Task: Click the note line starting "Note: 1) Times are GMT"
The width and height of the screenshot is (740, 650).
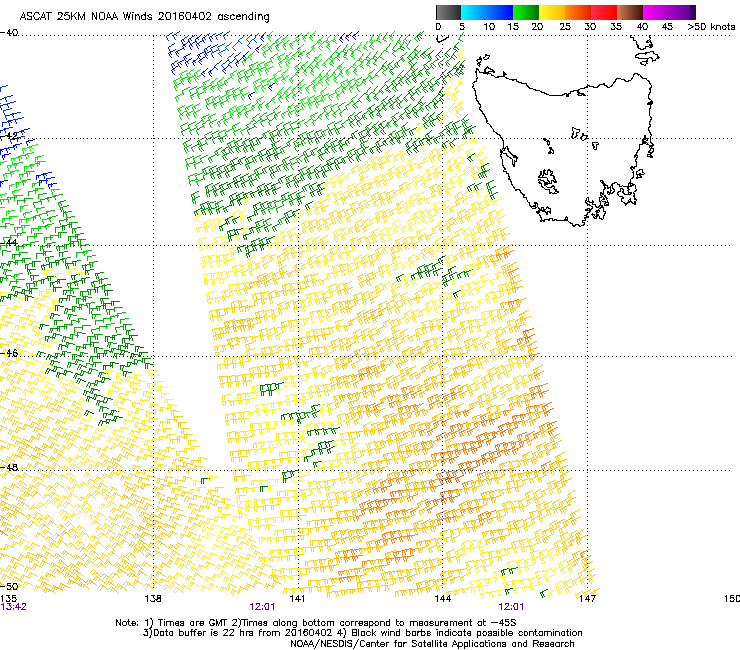Action: [316, 623]
